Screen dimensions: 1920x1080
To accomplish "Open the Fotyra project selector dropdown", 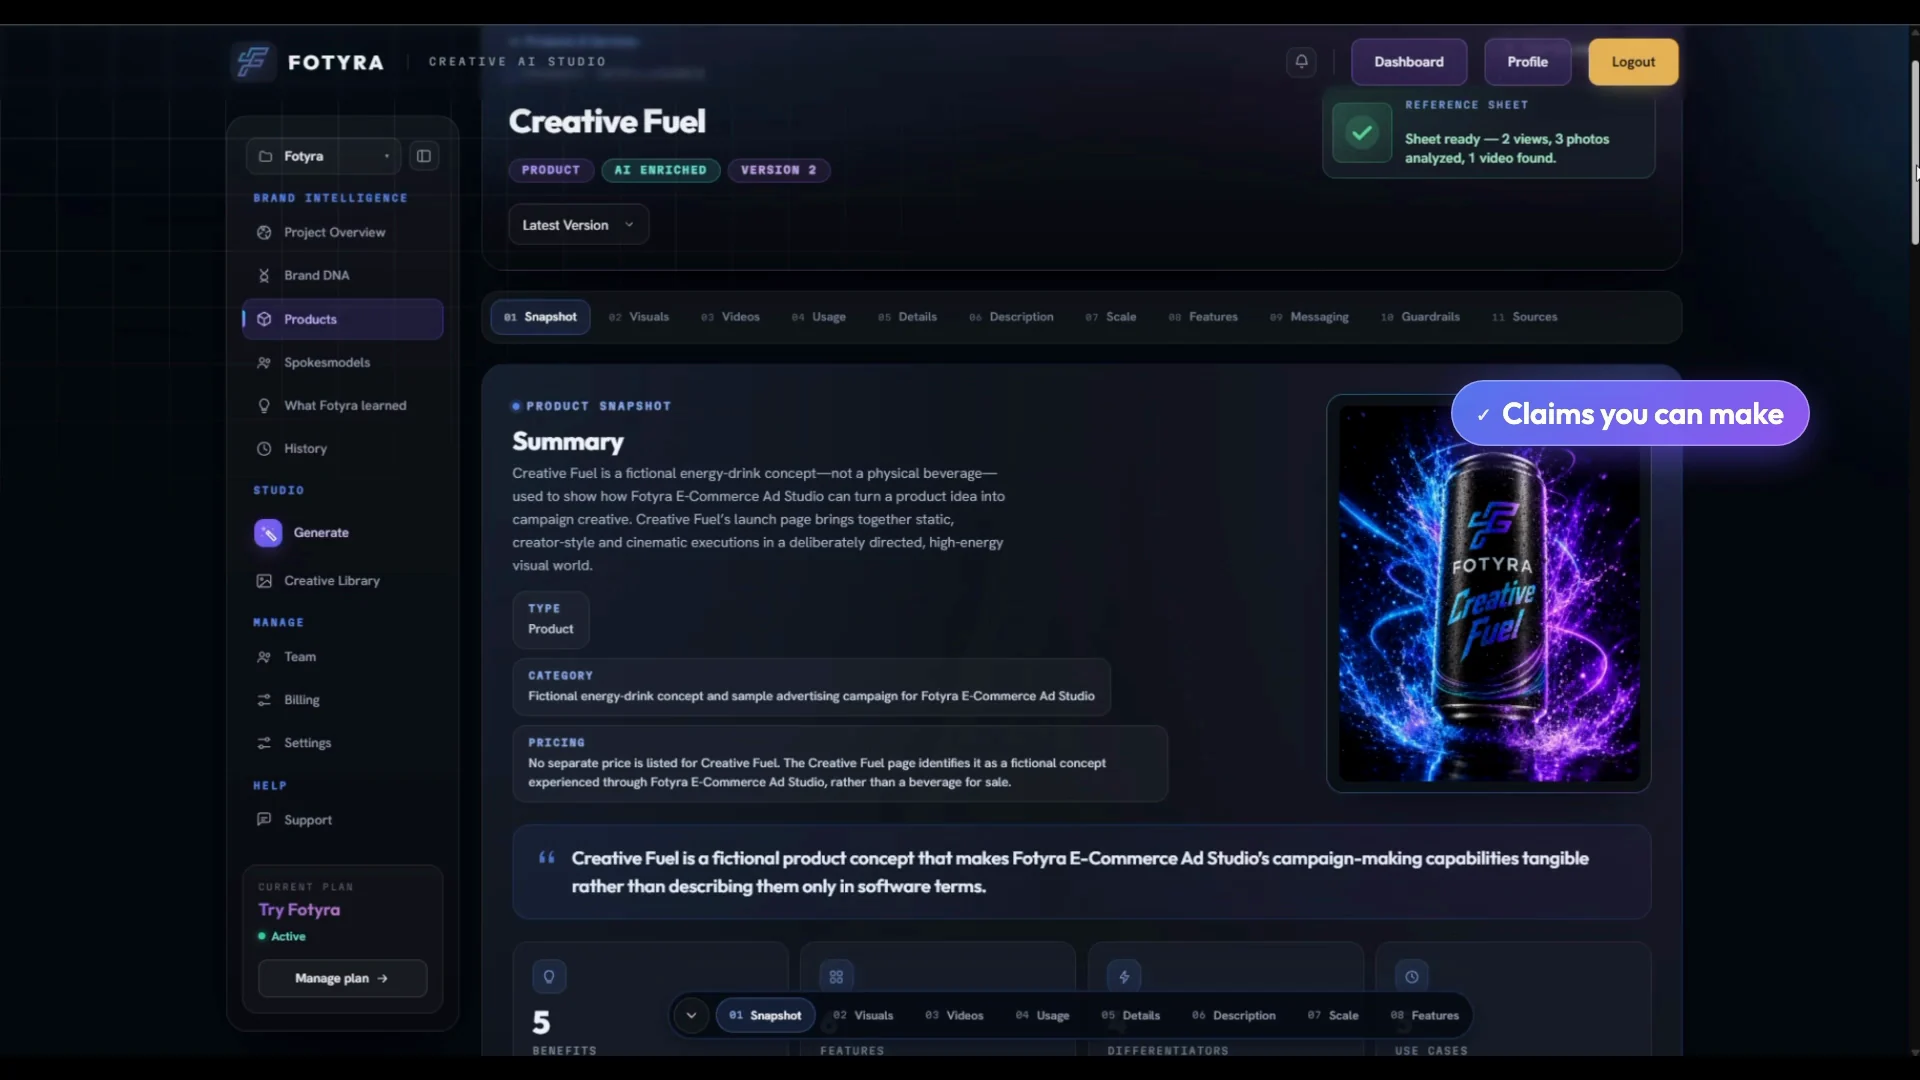I will click(x=324, y=156).
